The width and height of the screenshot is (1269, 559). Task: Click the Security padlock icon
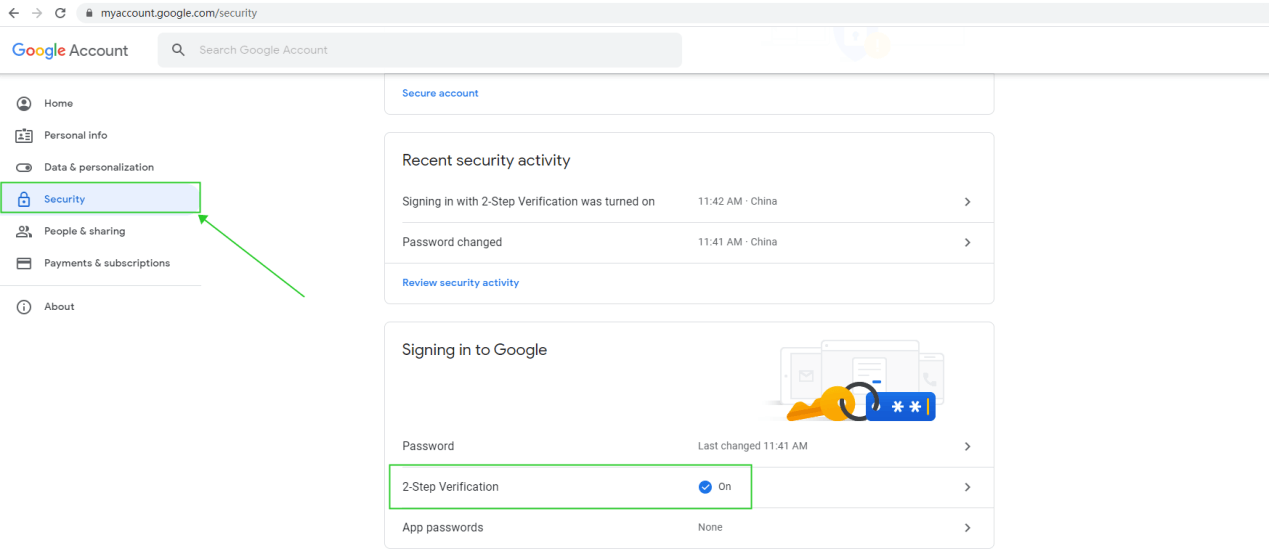[x=24, y=199]
